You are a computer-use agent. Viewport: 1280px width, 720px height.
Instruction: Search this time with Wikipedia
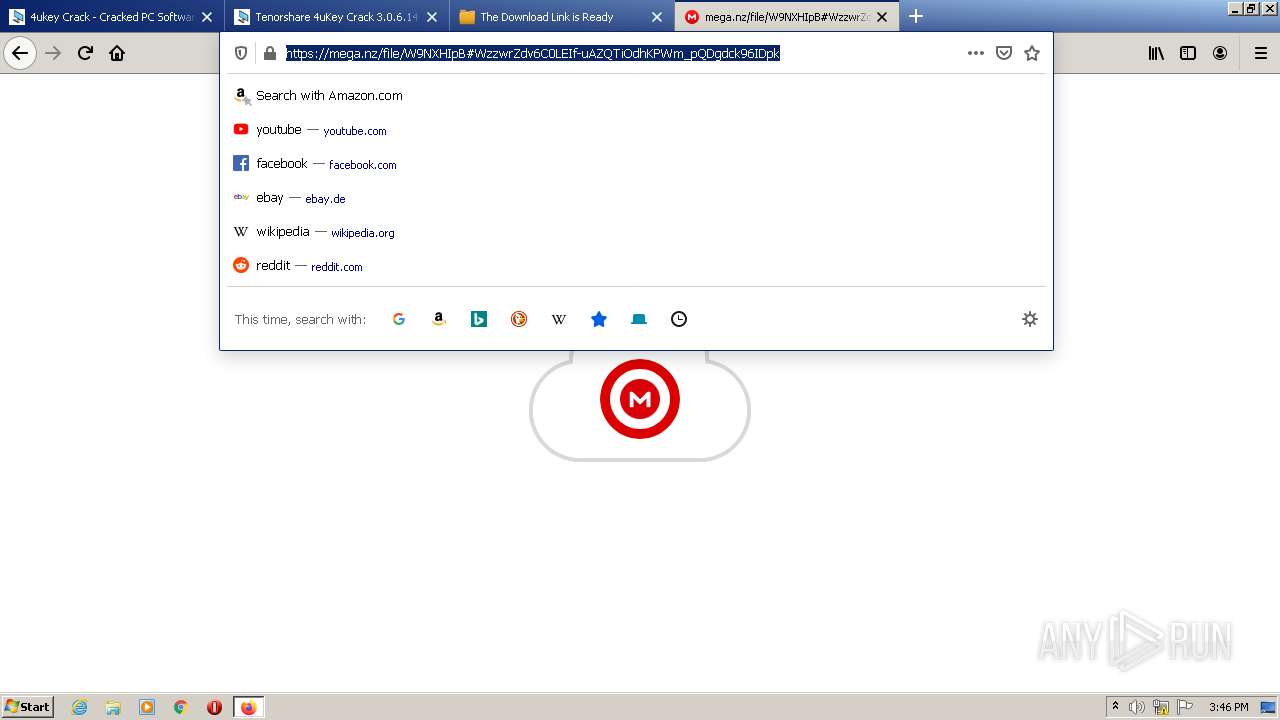click(x=559, y=319)
